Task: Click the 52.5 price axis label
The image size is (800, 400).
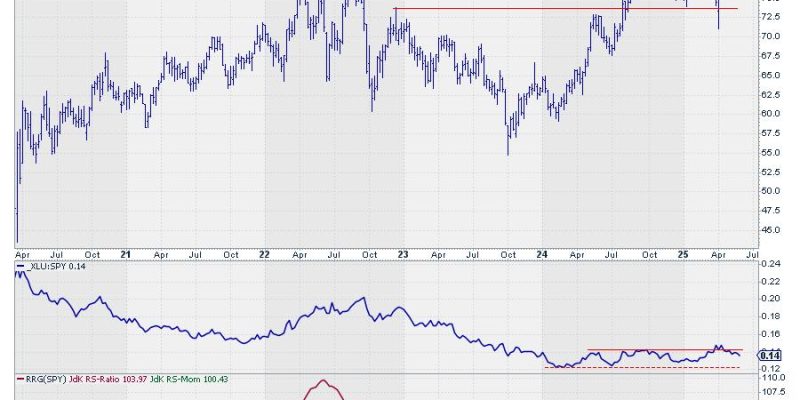Action: (x=770, y=172)
